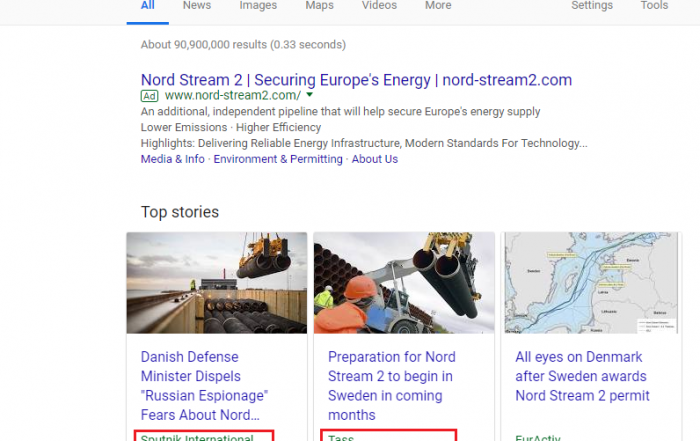
Task: Open Danish Defense Minister story thumbnail
Action: coord(217,283)
